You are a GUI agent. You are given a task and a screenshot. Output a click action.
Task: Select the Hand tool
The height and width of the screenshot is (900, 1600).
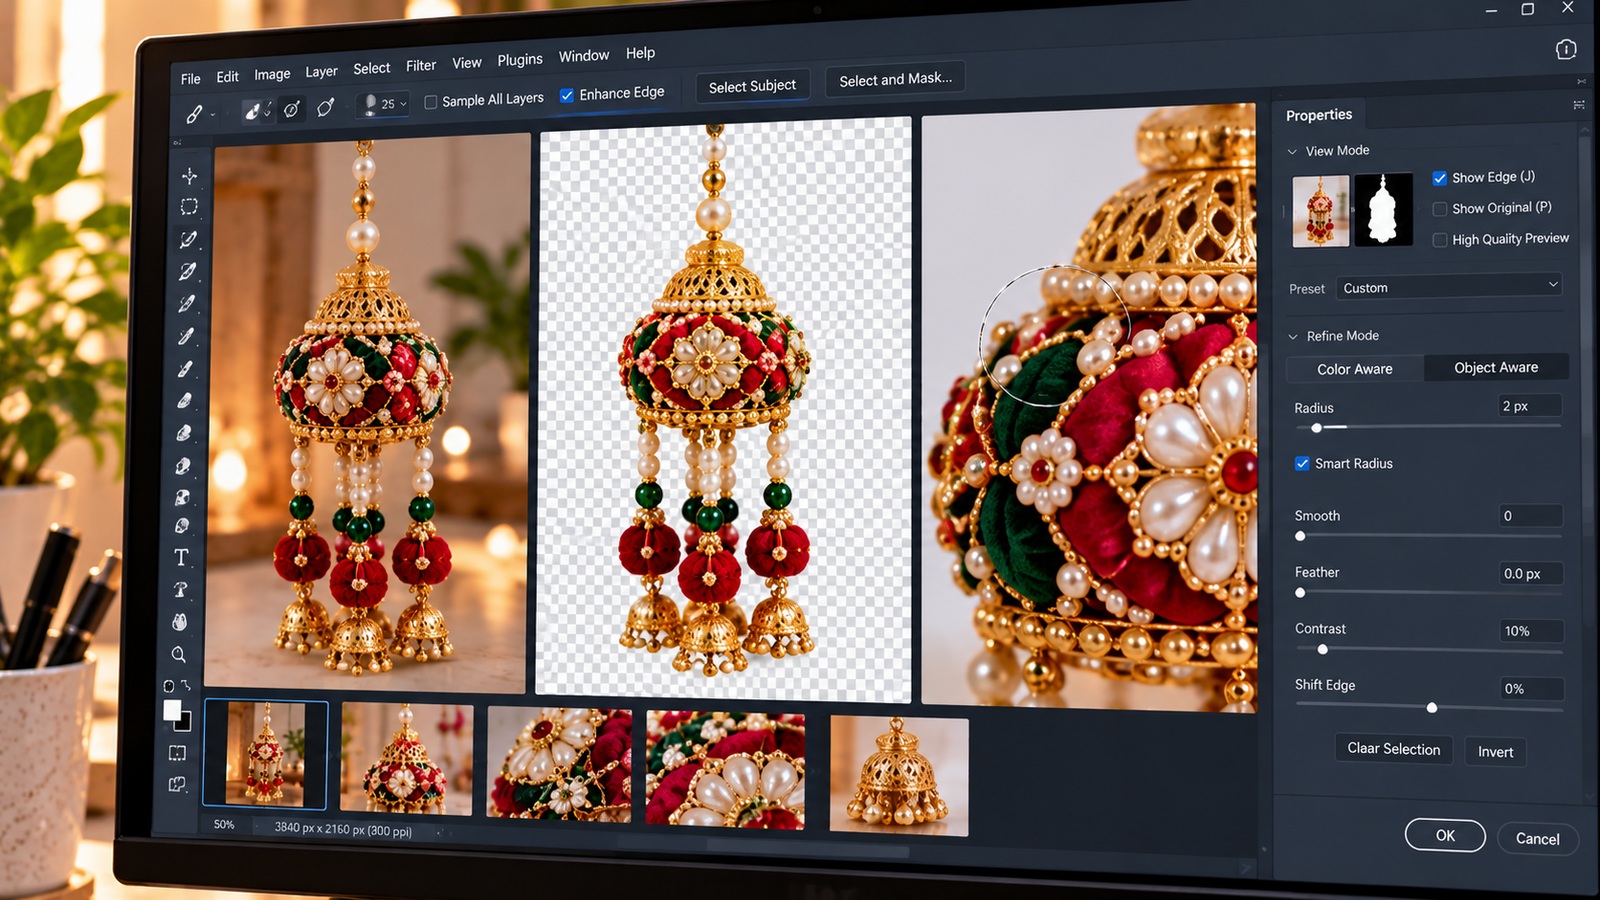(x=180, y=622)
